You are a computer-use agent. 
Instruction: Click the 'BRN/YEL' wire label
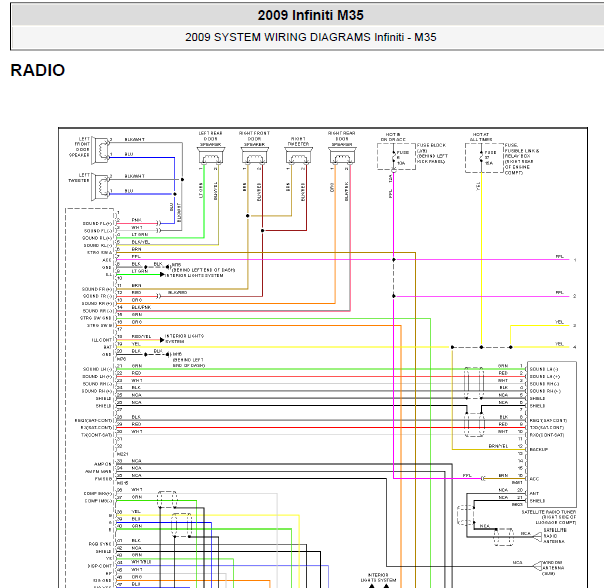498,446
